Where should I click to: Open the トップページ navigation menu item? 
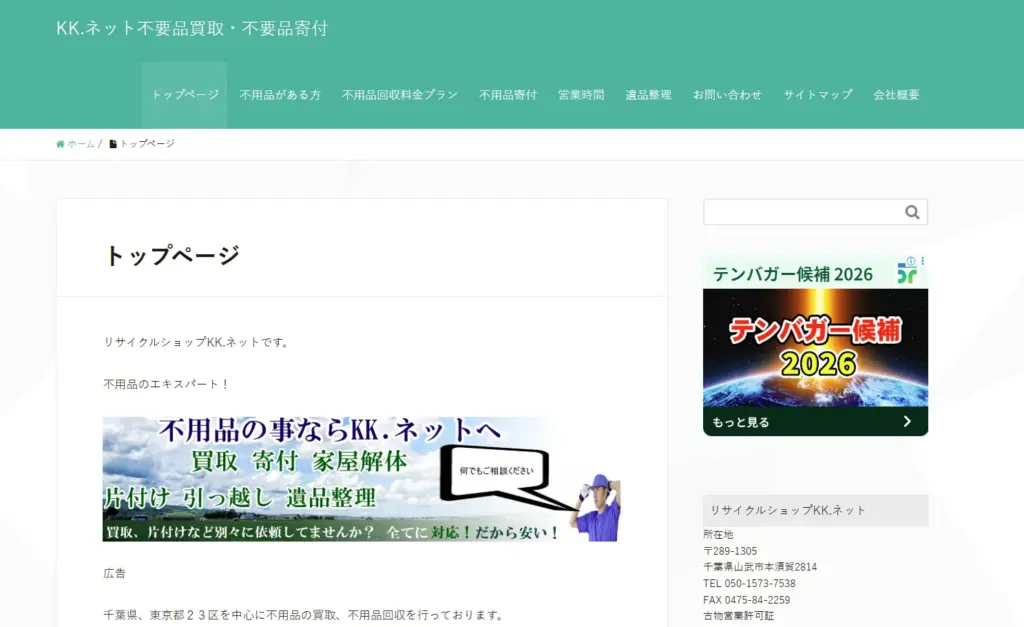pos(184,95)
